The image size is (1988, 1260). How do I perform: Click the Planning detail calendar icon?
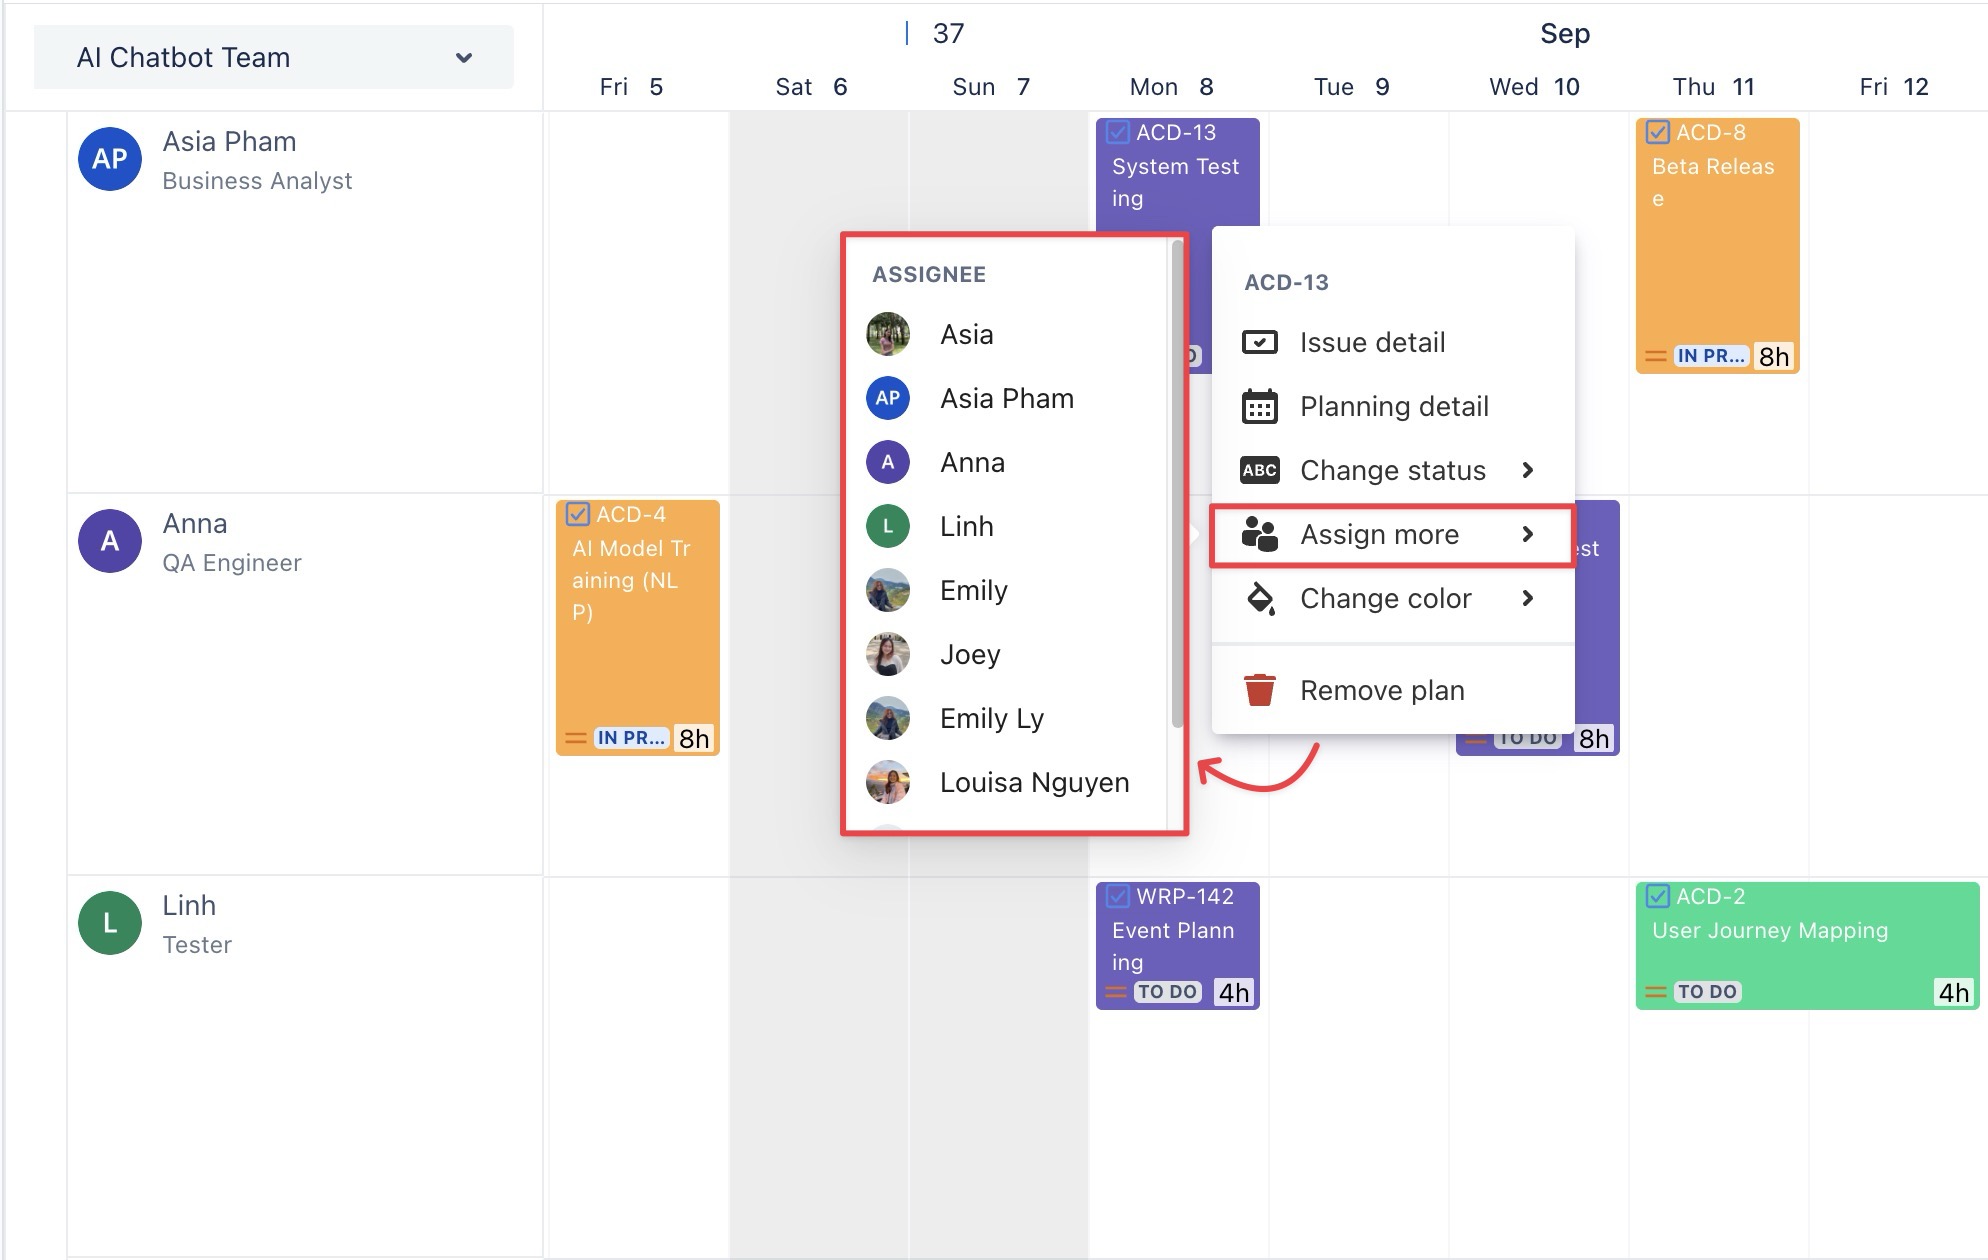click(1259, 407)
